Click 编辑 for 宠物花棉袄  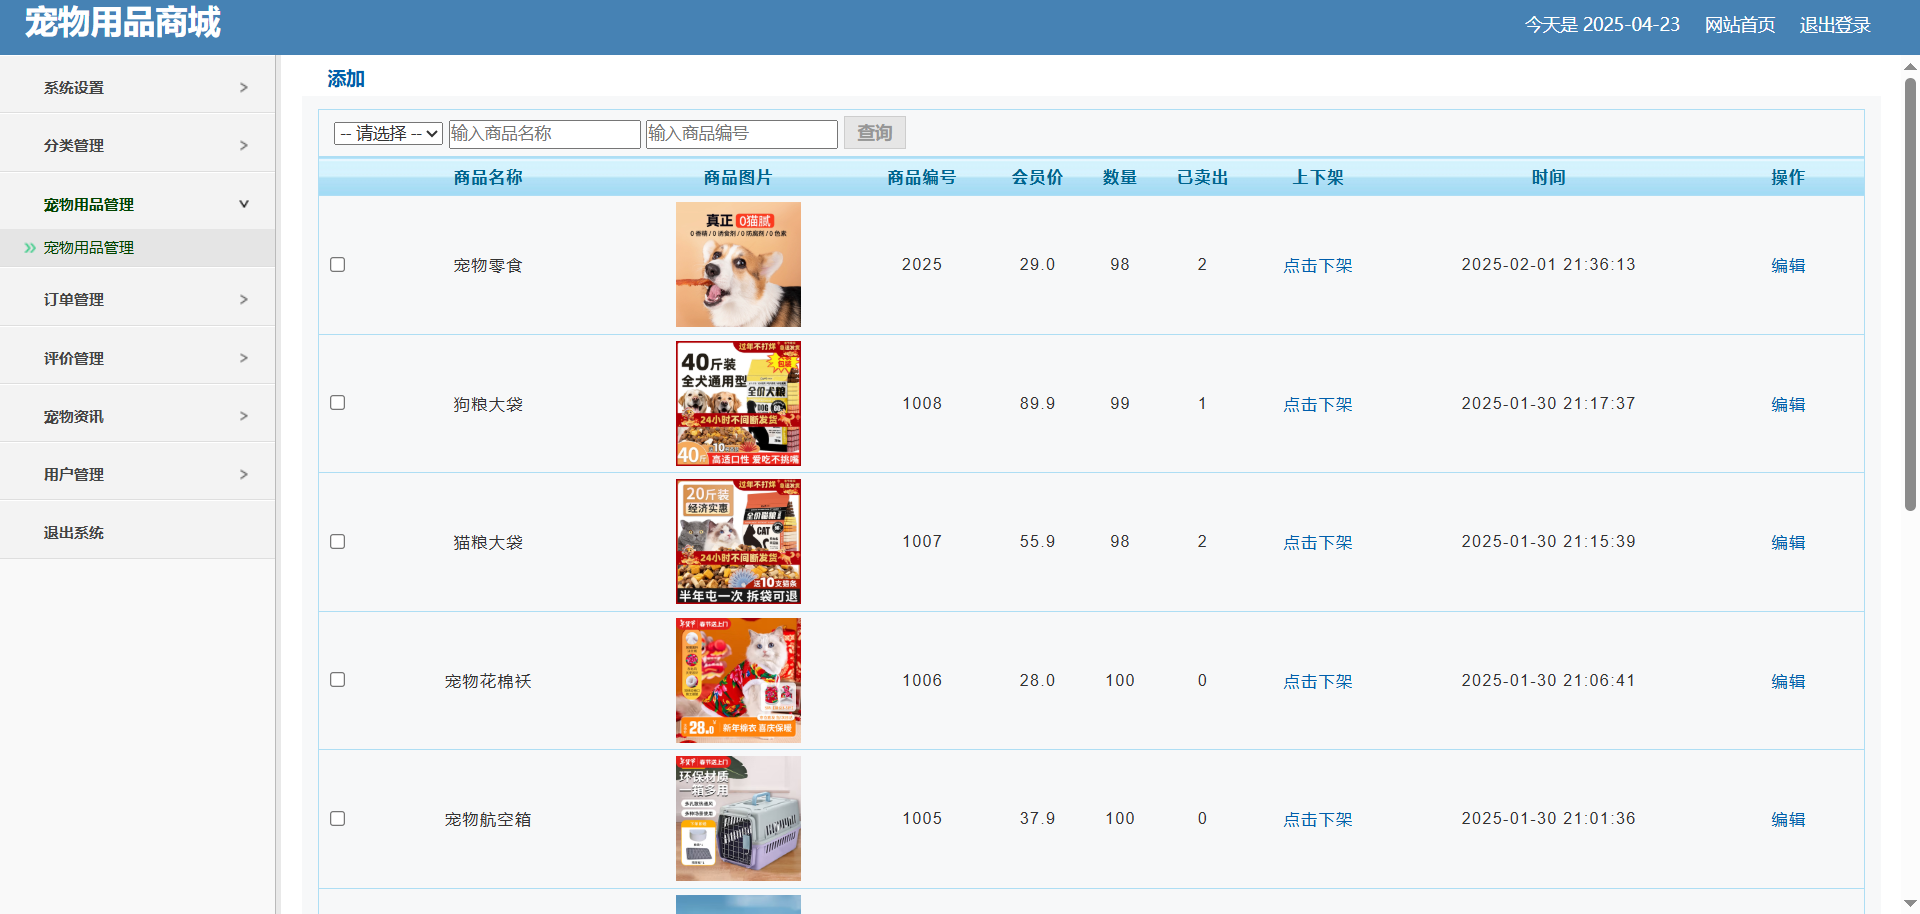point(1788,681)
